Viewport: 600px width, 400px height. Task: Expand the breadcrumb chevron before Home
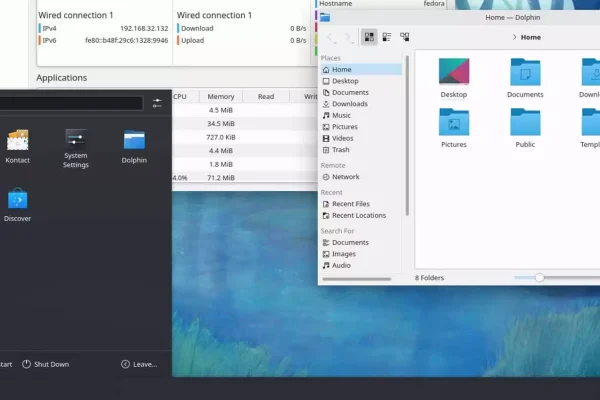(514, 37)
